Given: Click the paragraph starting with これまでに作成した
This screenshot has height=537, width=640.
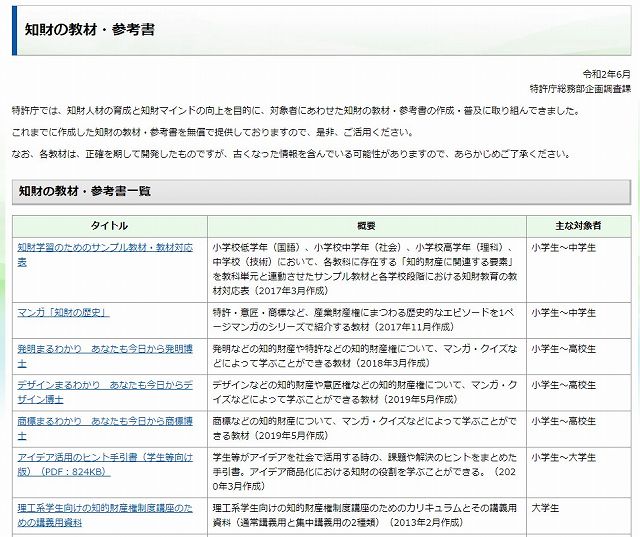Looking at the screenshot, I should tap(213, 133).
